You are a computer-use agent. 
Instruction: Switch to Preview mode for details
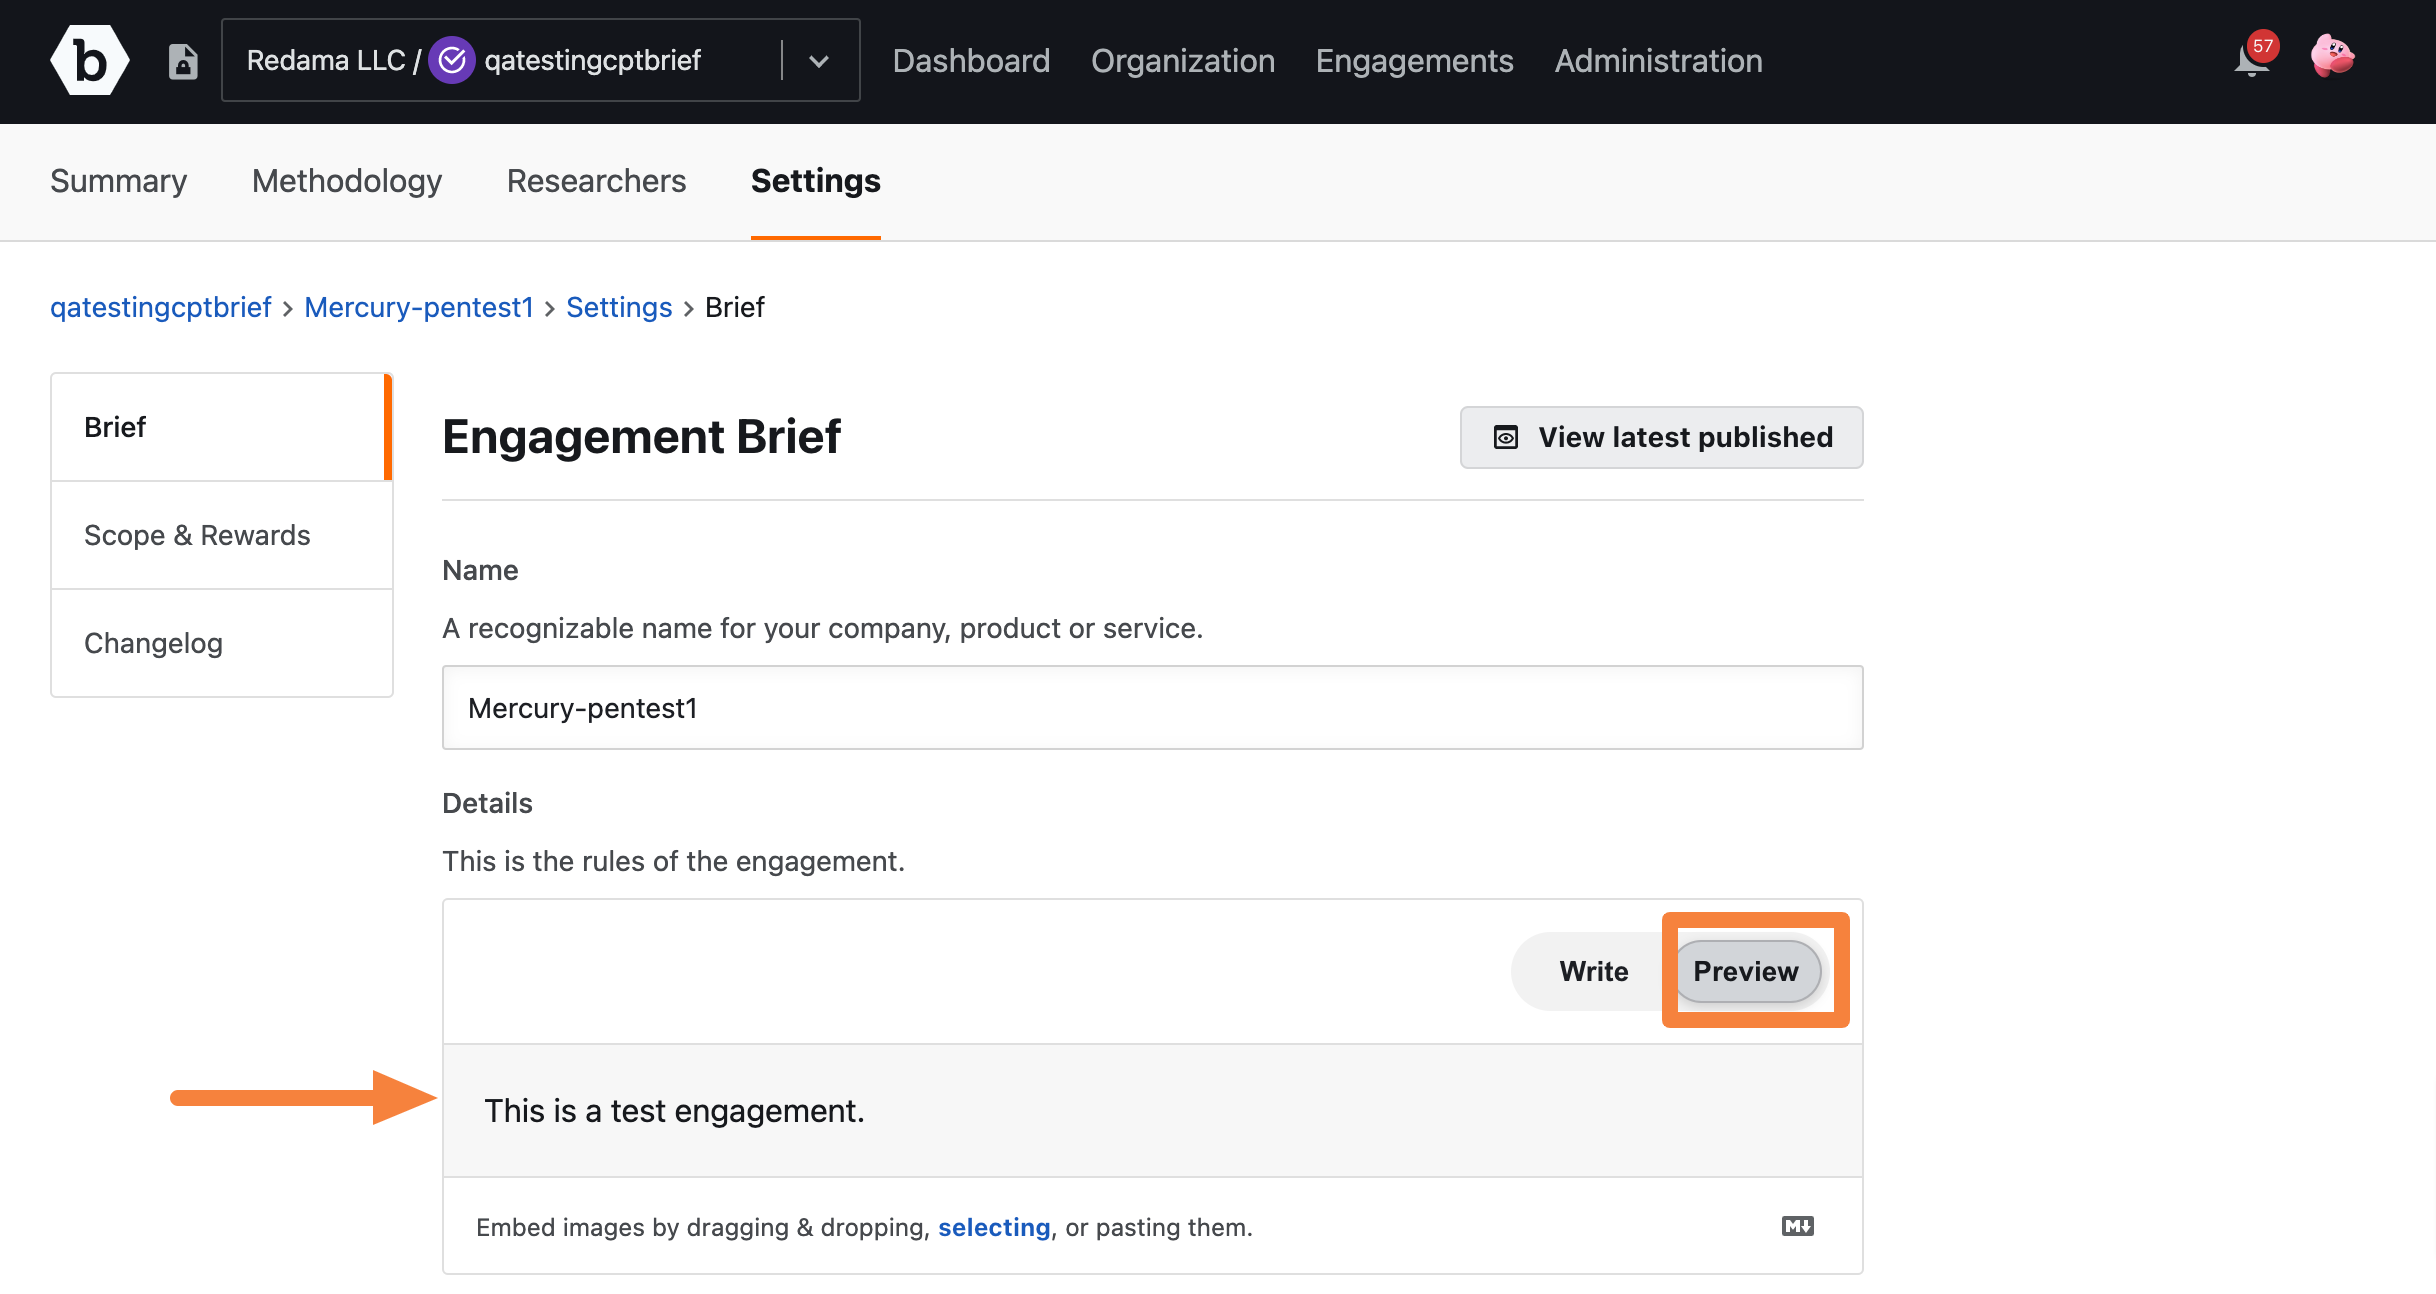tap(1746, 970)
